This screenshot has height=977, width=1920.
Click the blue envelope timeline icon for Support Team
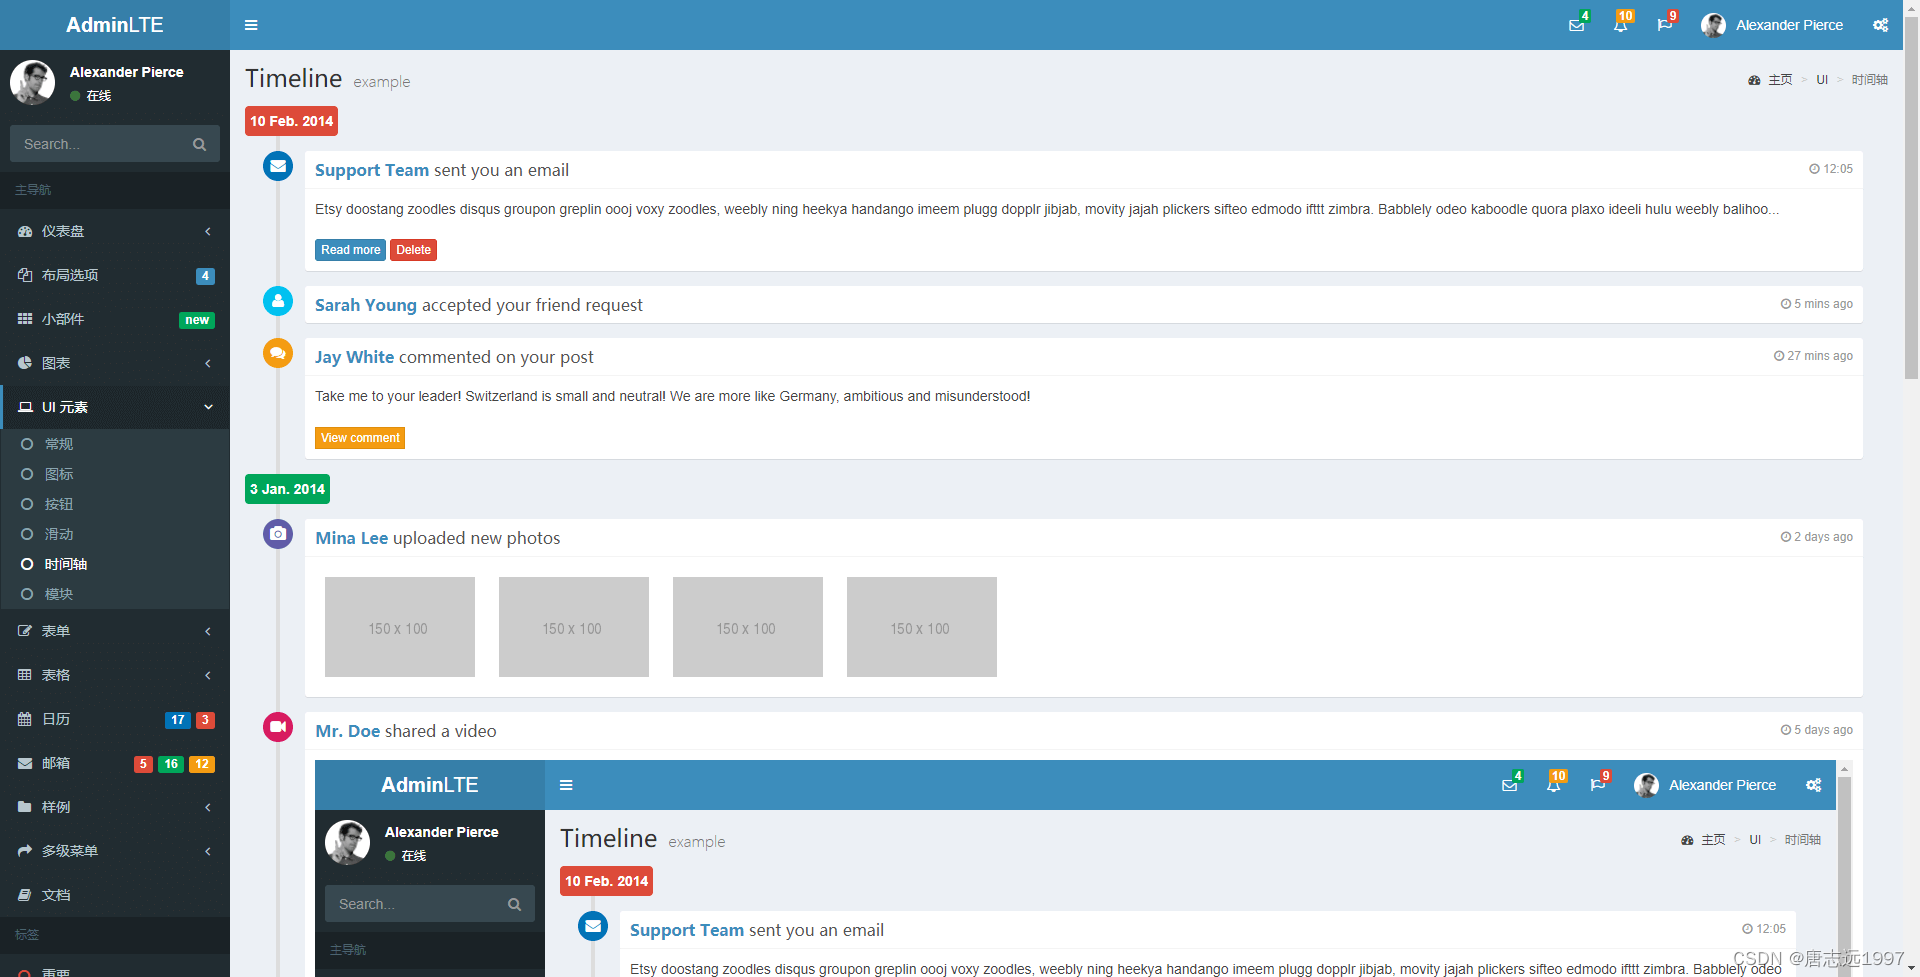point(278,166)
